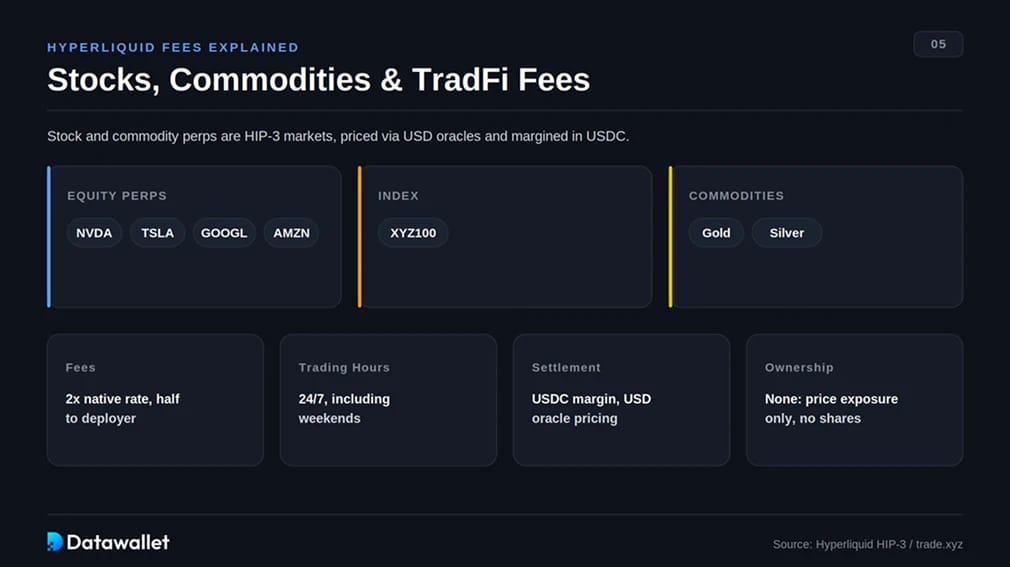Click the Commodities panel heading
1010x567 pixels.
tap(736, 195)
